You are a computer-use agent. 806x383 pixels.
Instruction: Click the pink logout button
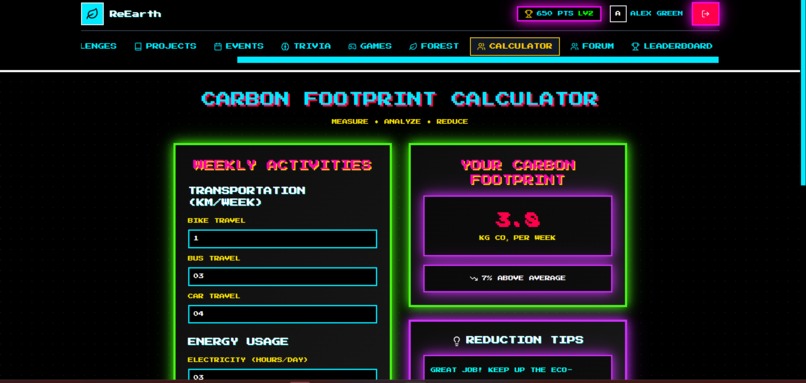pos(705,14)
